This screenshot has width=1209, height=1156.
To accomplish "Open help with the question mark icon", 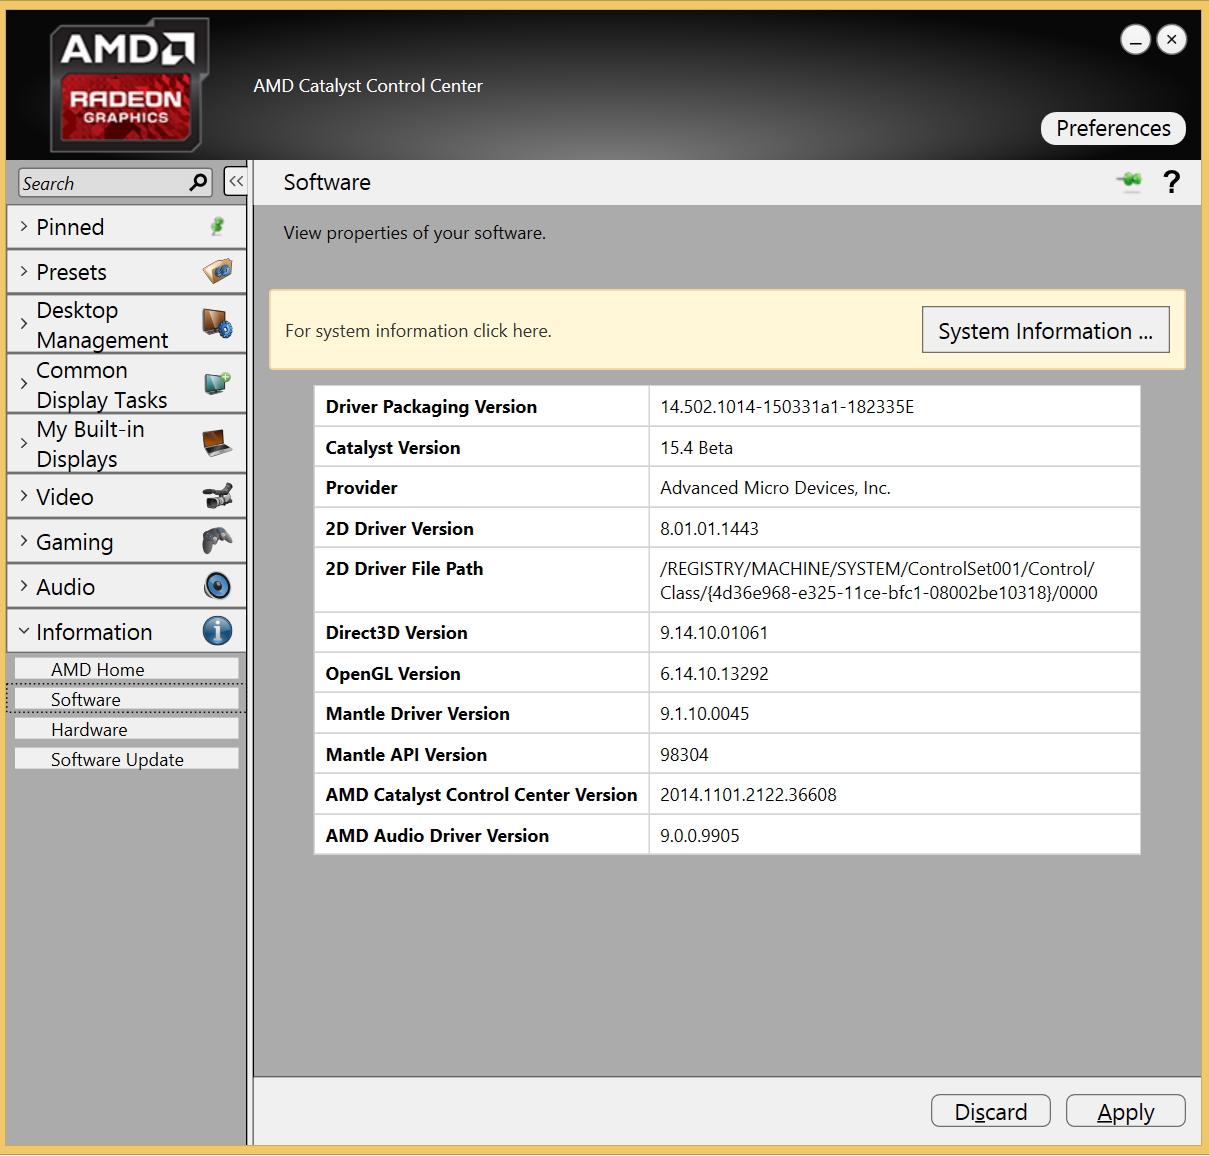I will [x=1172, y=182].
